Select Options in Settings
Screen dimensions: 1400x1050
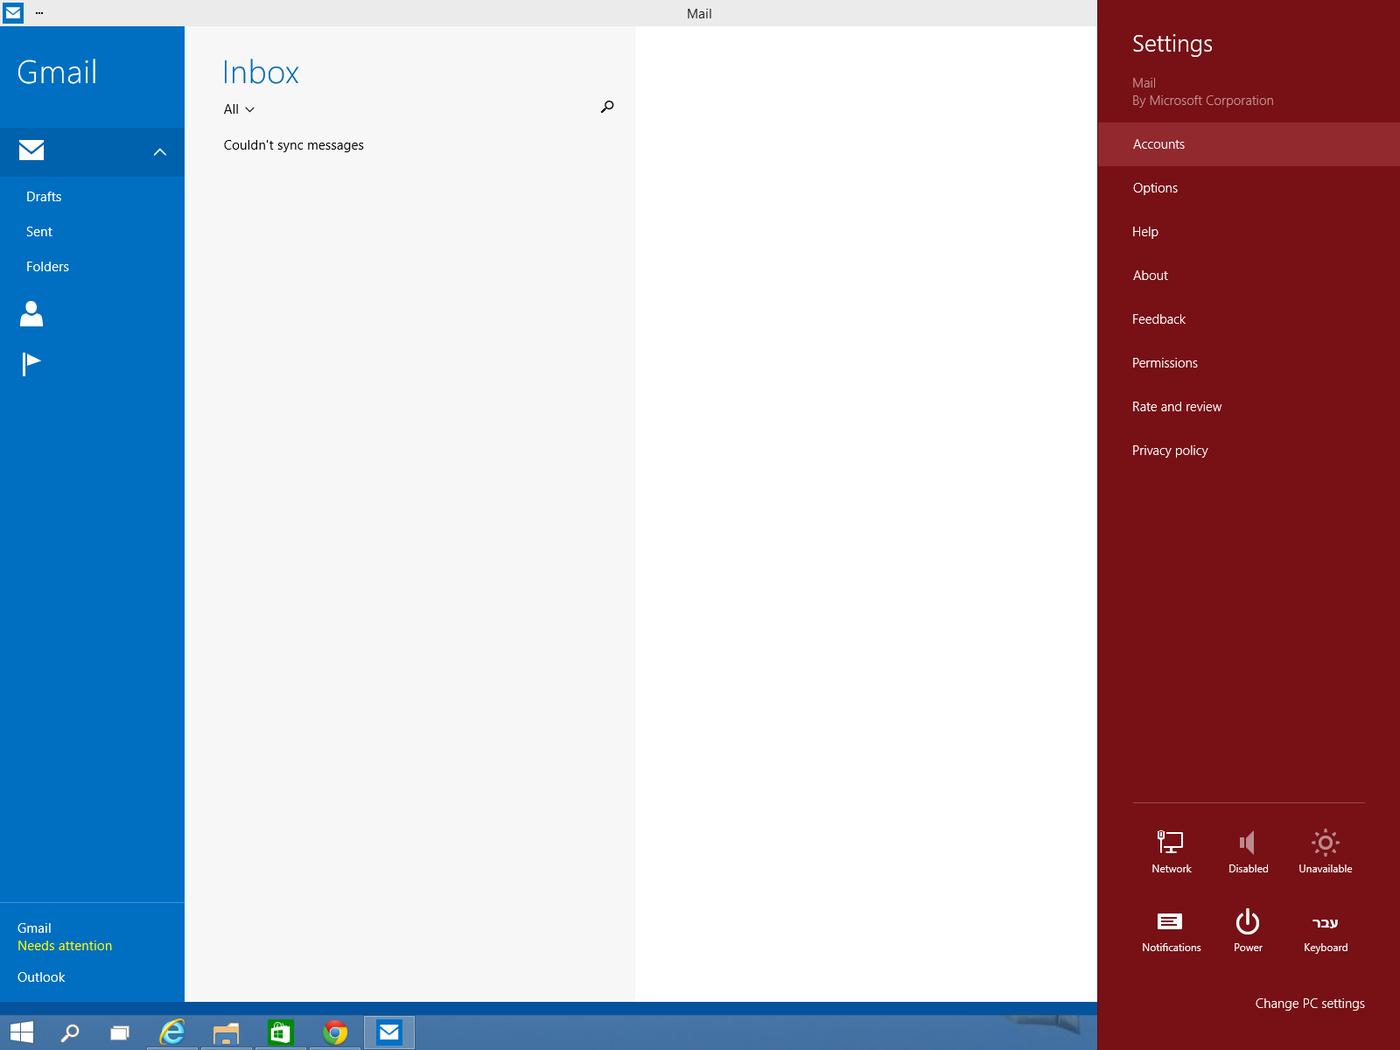tap(1155, 187)
